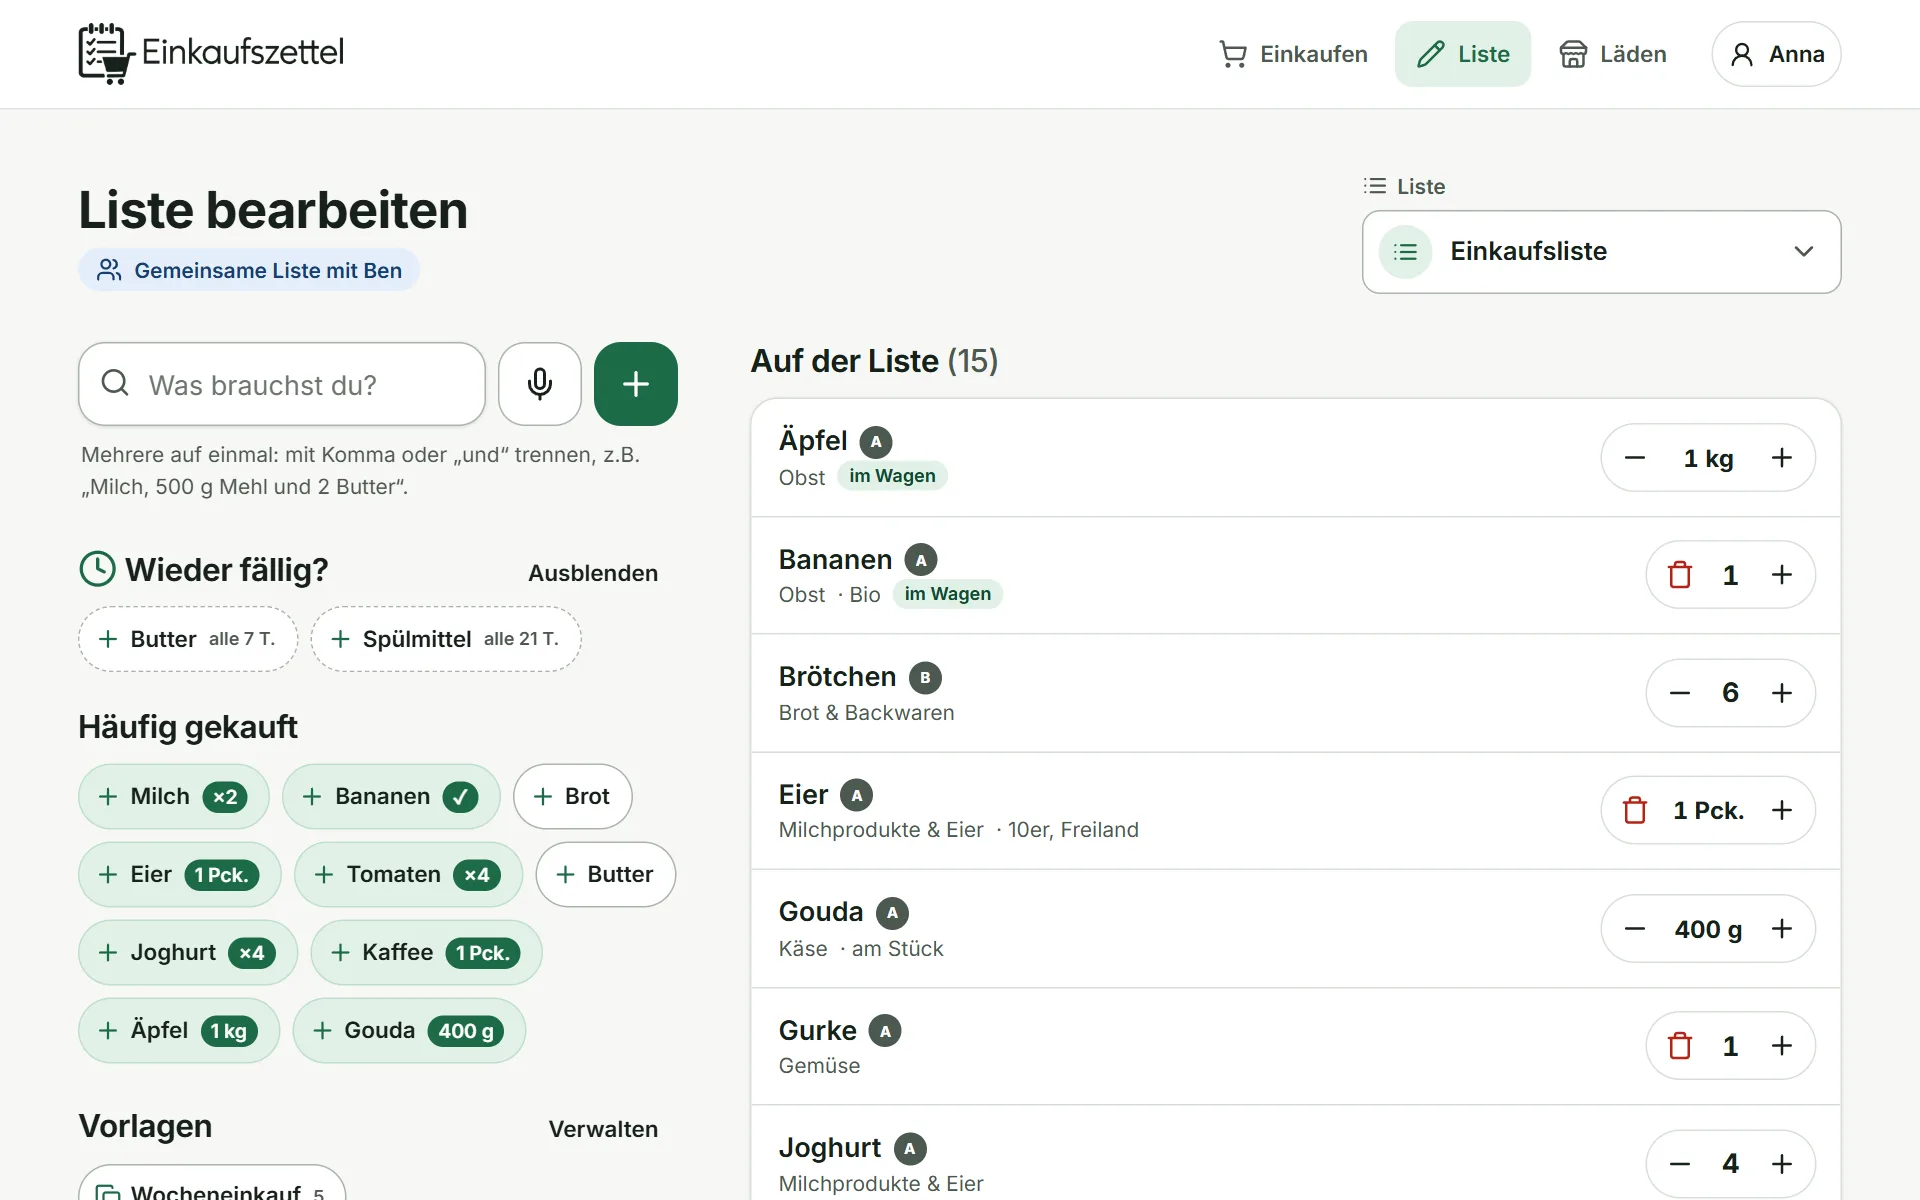
Task: Start voice input with the microphone
Action: tap(540, 384)
